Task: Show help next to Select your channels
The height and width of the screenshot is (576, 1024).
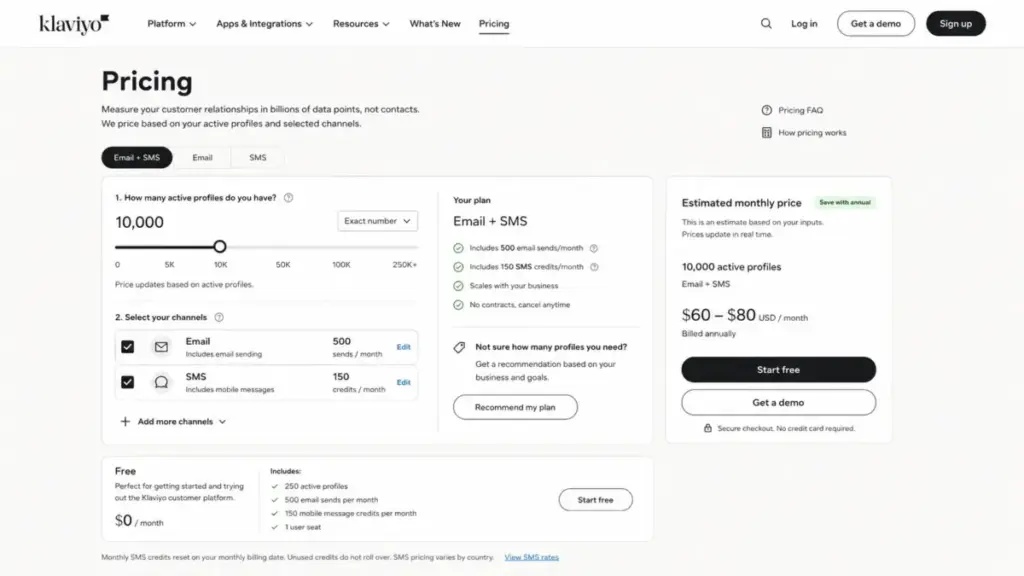Action: tap(219, 317)
